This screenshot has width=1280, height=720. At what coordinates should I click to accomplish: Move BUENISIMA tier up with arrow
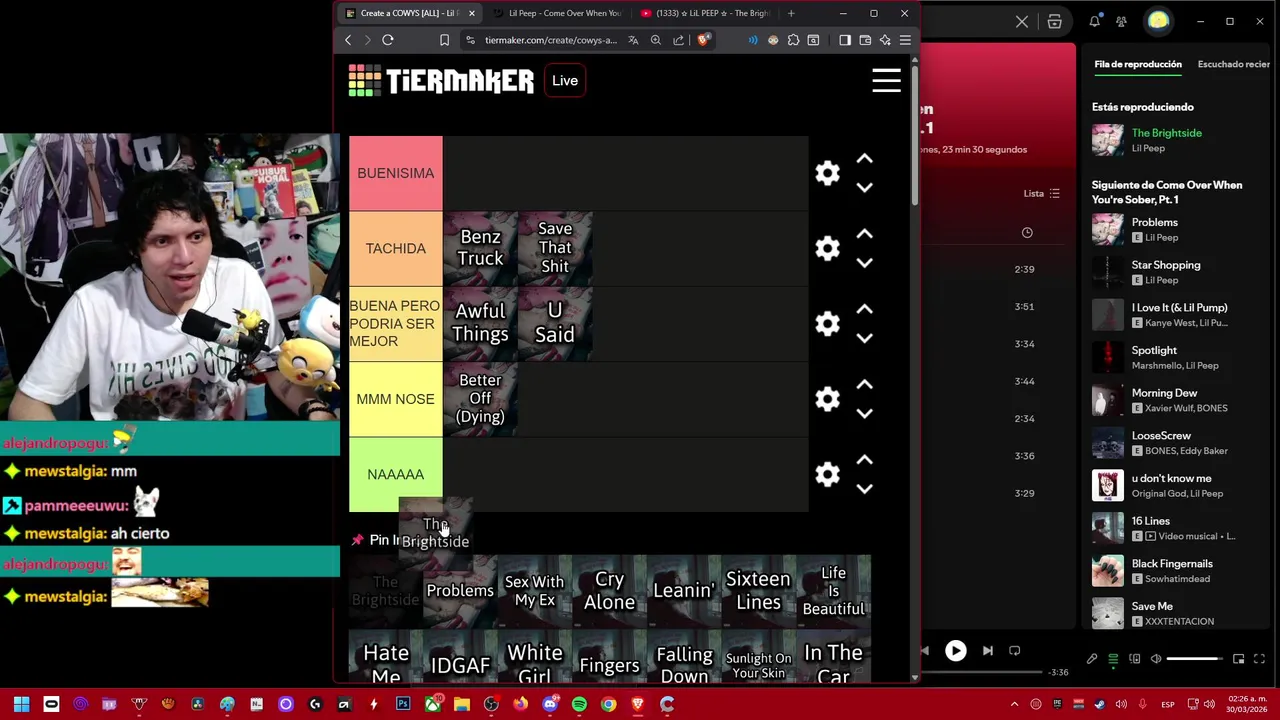tap(865, 159)
